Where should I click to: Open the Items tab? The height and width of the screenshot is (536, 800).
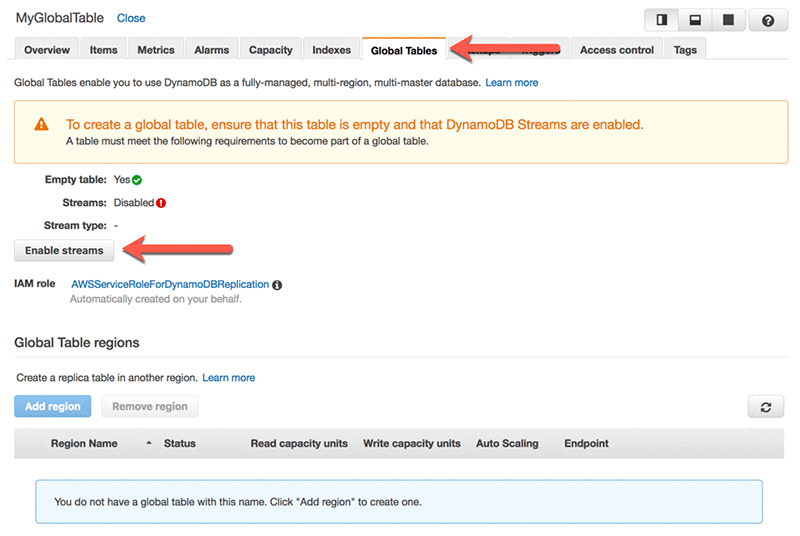[x=104, y=50]
